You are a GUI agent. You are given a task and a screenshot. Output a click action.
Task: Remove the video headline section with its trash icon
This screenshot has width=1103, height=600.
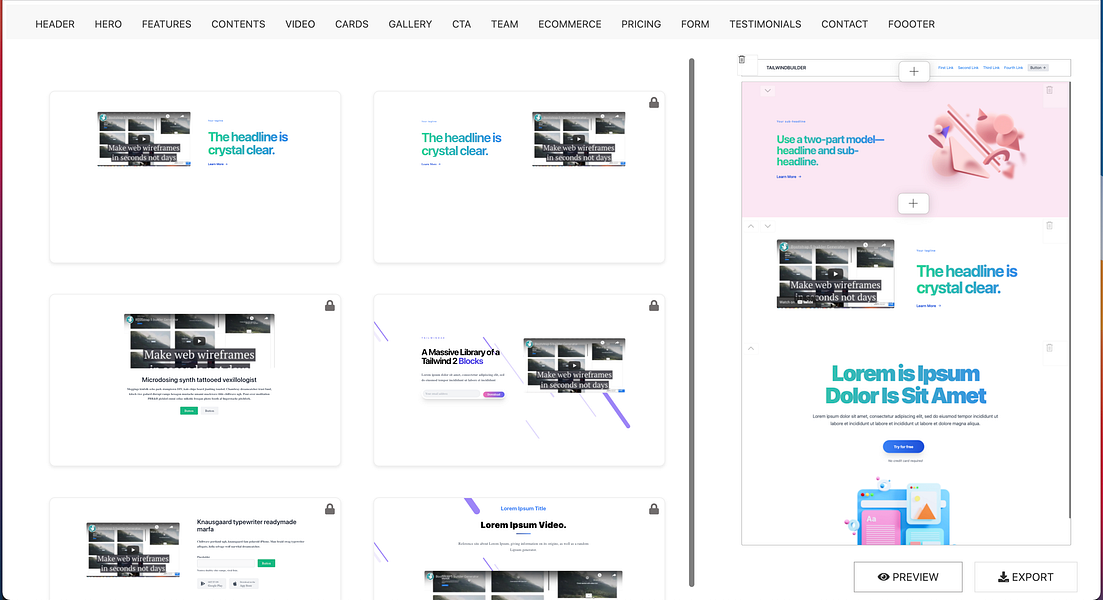1049,226
